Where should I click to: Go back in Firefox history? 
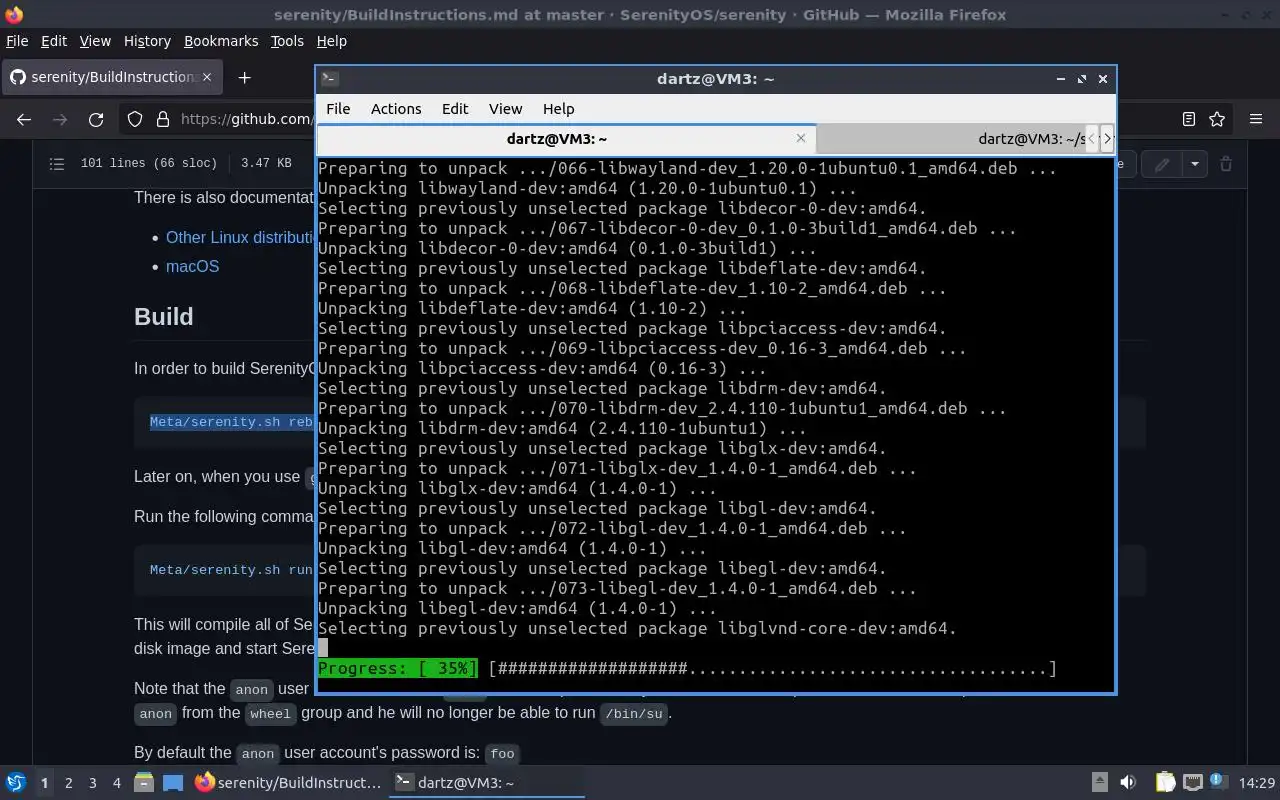[x=24, y=119]
